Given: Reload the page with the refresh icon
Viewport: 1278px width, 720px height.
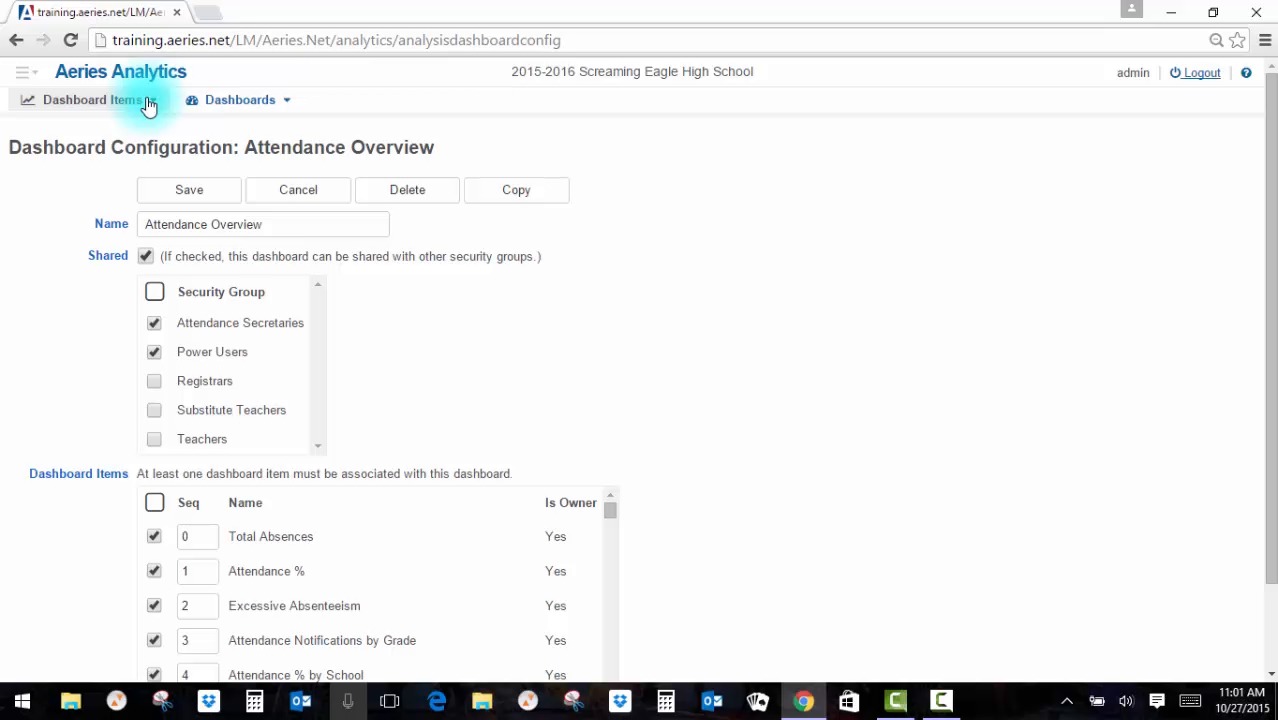Looking at the screenshot, I should point(70,40).
